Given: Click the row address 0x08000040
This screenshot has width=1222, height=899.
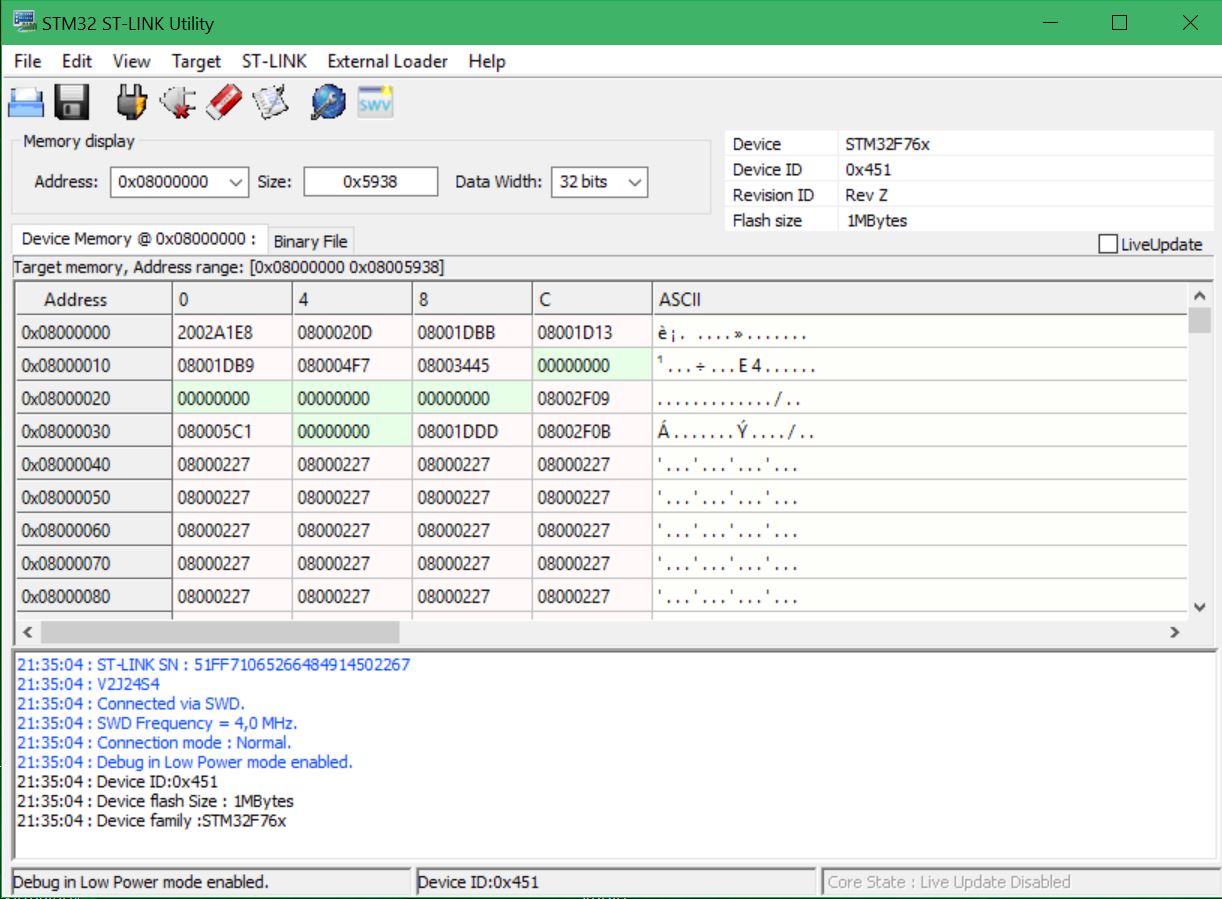Looking at the screenshot, I should (x=93, y=464).
